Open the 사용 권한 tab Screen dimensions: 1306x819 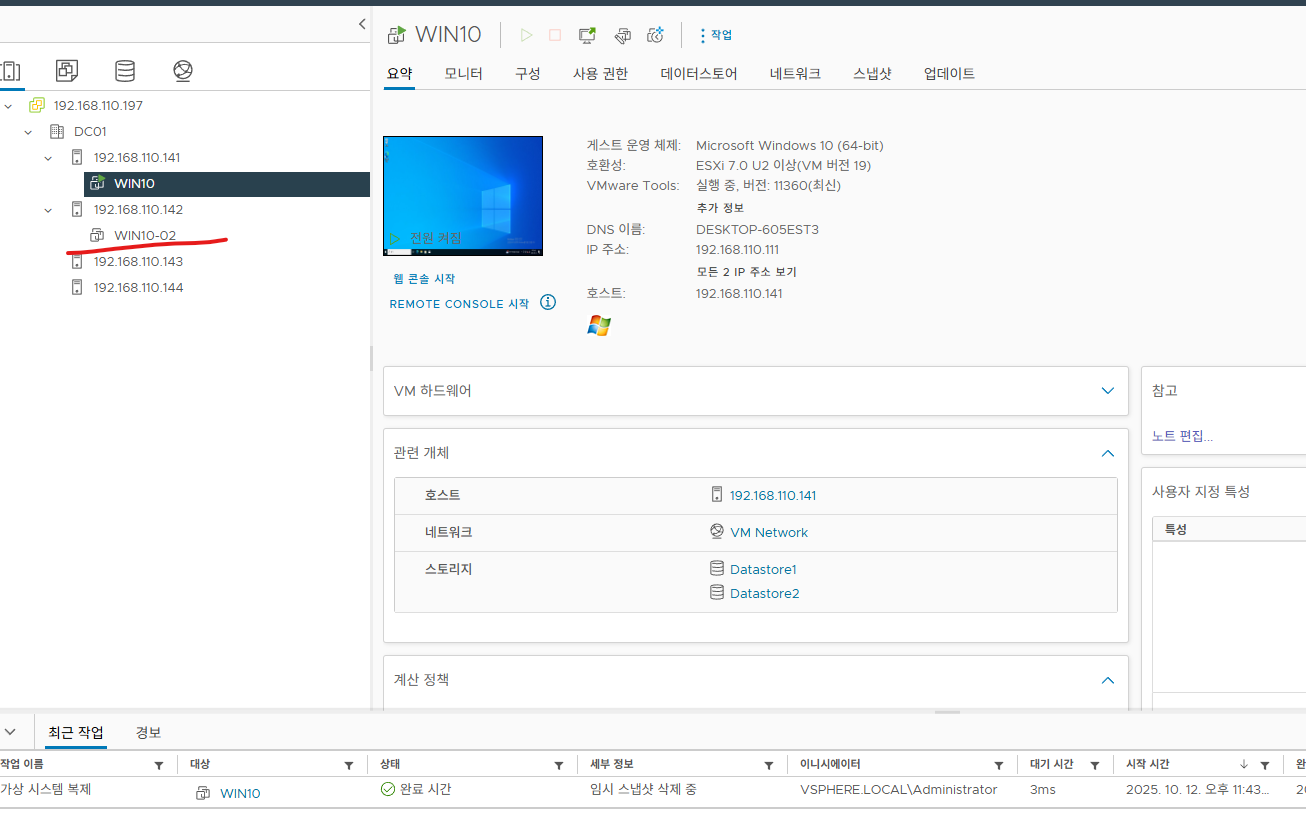coord(600,74)
